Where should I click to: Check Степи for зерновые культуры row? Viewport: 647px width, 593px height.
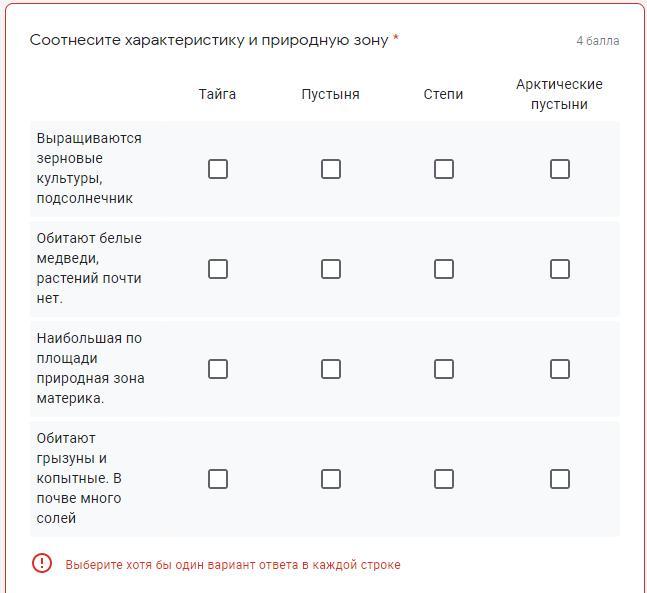(444, 169)
